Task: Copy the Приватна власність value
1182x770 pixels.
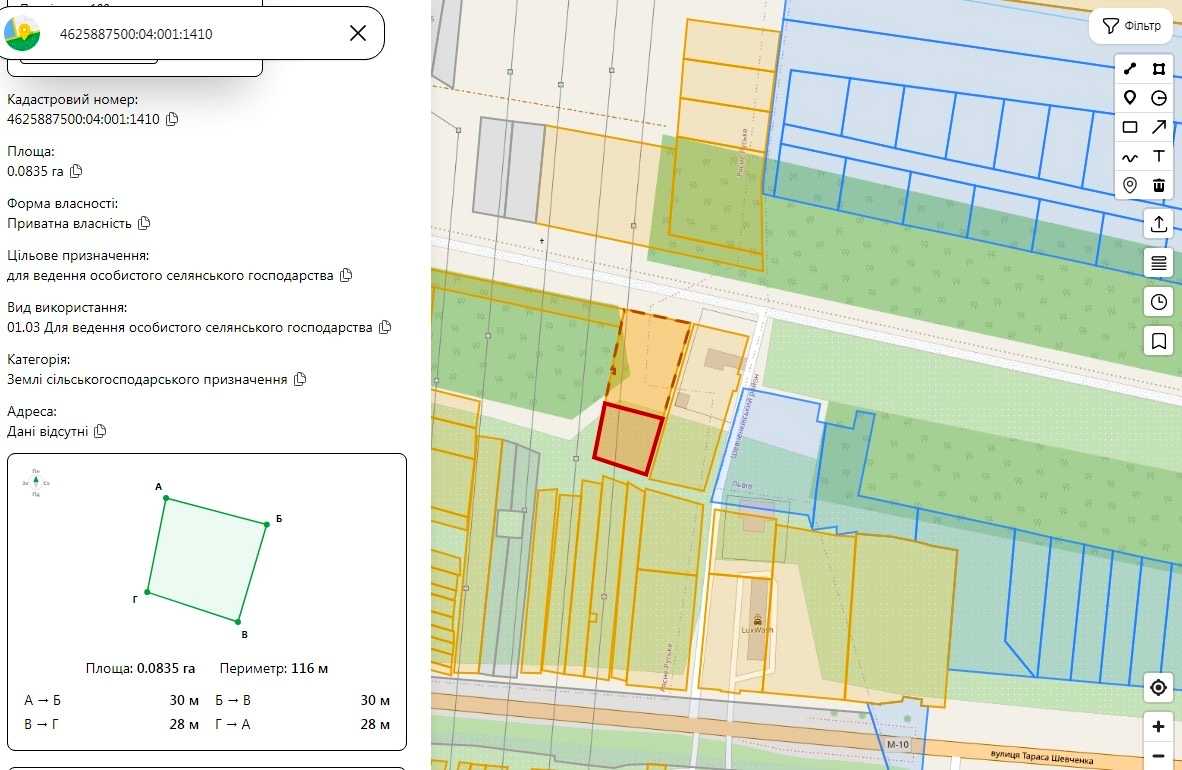Action: (x=144, y=223)
